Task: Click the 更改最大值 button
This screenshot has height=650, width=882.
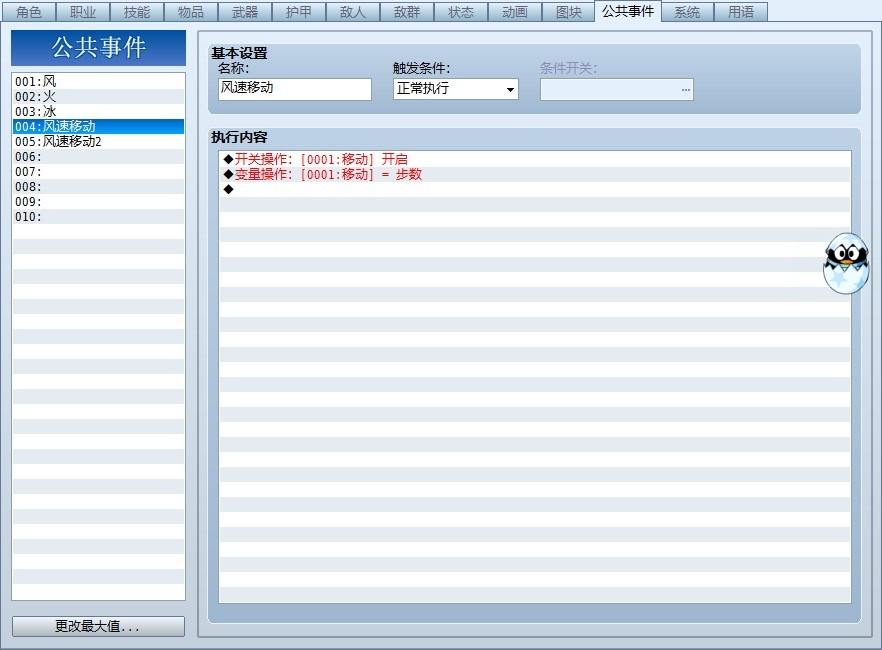Action: [x=98, y=626]
